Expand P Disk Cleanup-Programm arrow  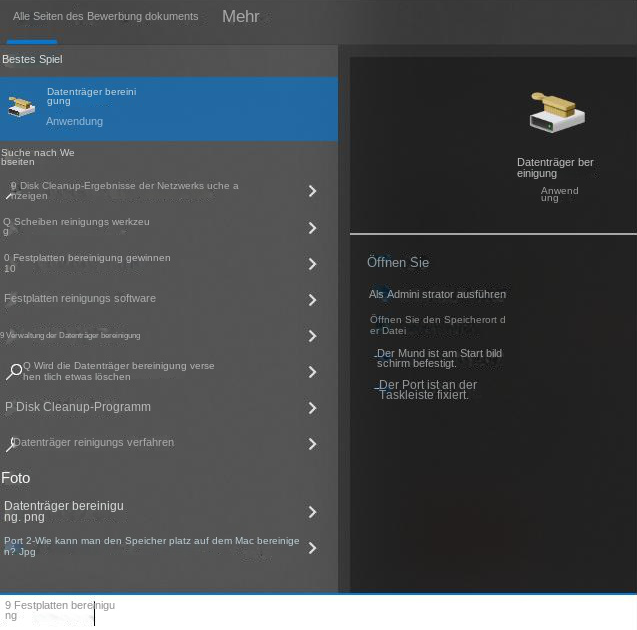tap(312, 408)
